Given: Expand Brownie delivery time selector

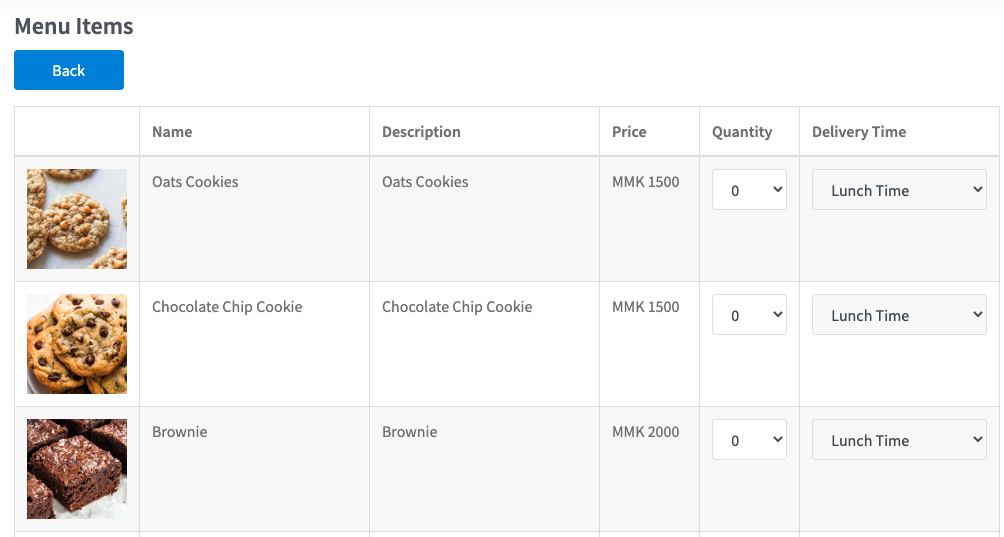Looking at the screenshot, I should [899, 439].
